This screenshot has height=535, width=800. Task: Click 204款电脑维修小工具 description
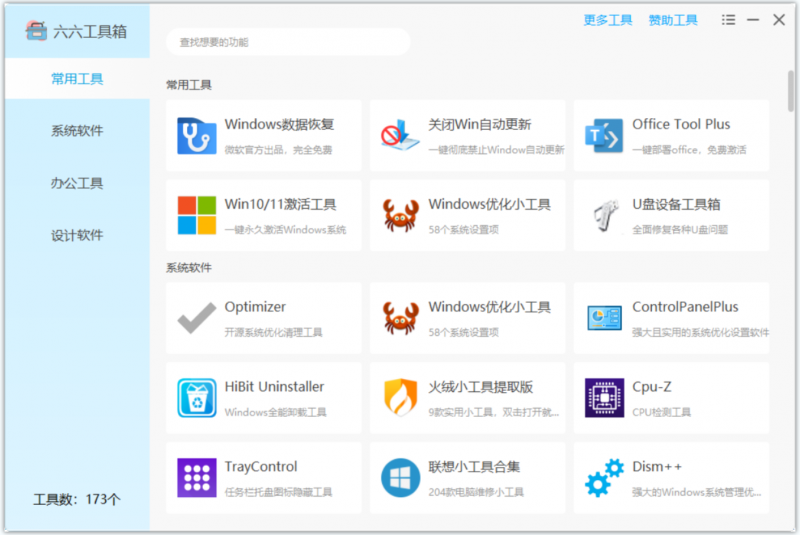476,492
